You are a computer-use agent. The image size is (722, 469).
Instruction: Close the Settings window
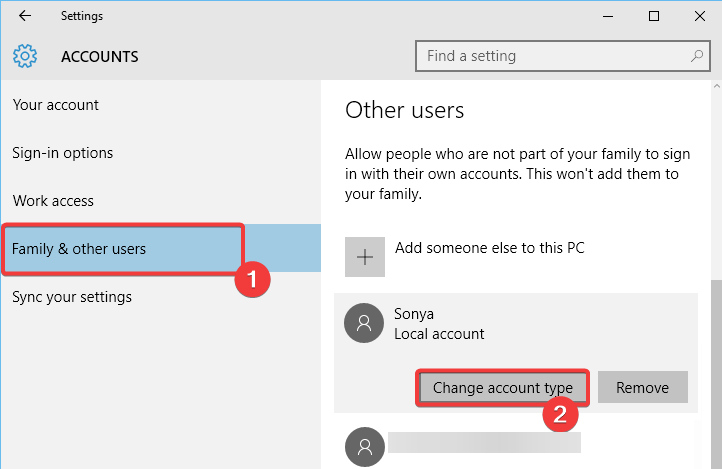coord(699,16)
